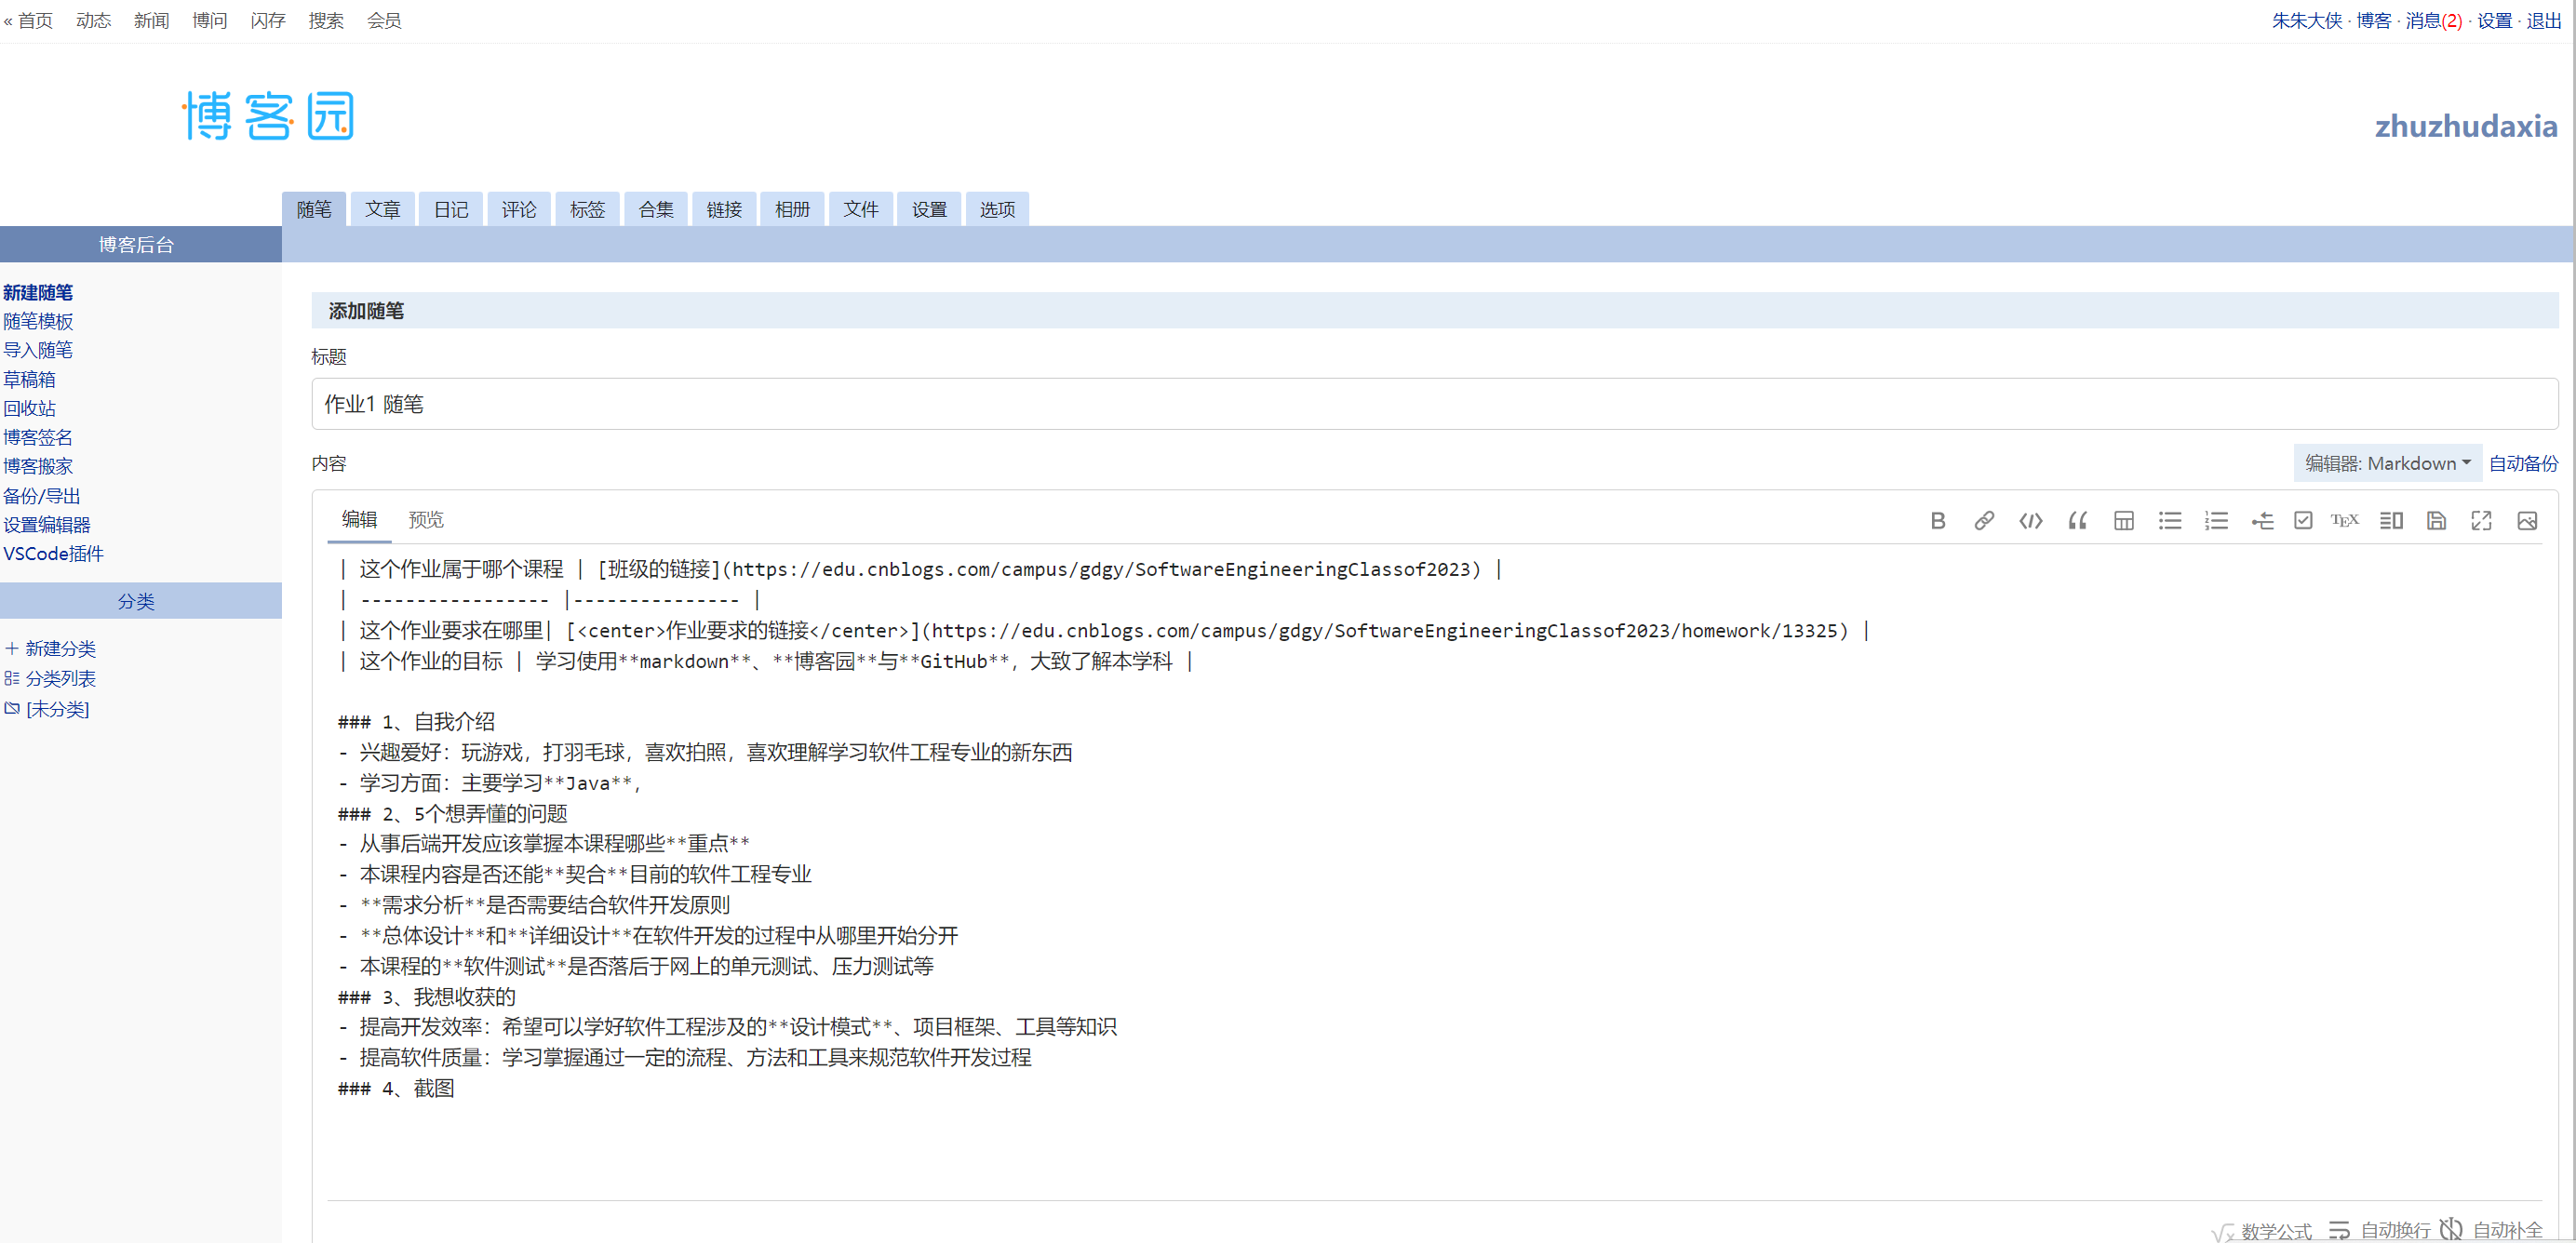2576x1243 pixels.
Task: Switch to the 预览 preview tab
Action: click(426, 519)
